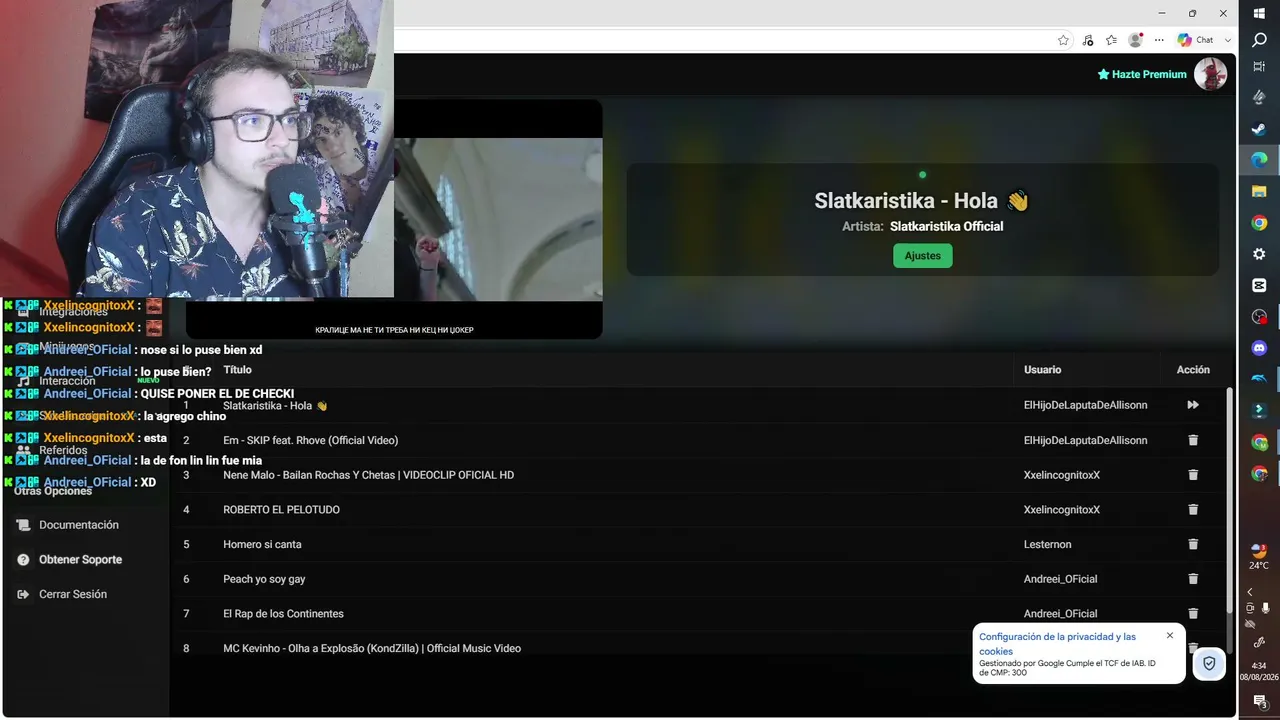Open Obtener Soporte in the sidebar
Screen dimensions: 1280x720
coord(80,560)
